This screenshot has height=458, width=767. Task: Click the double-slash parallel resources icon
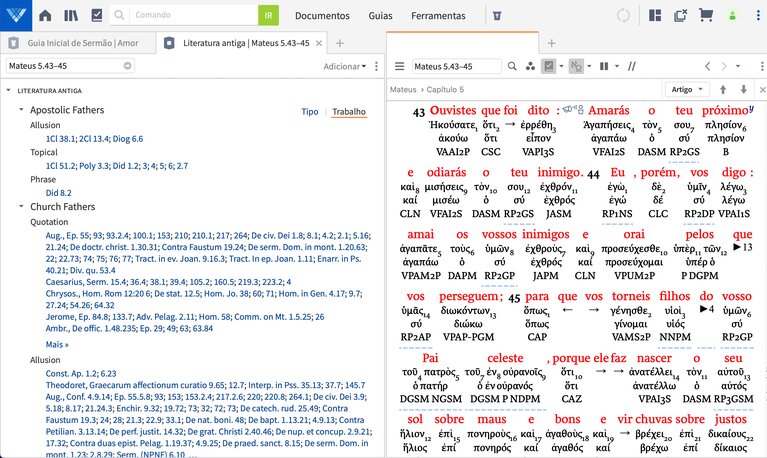tap(632, 66)
